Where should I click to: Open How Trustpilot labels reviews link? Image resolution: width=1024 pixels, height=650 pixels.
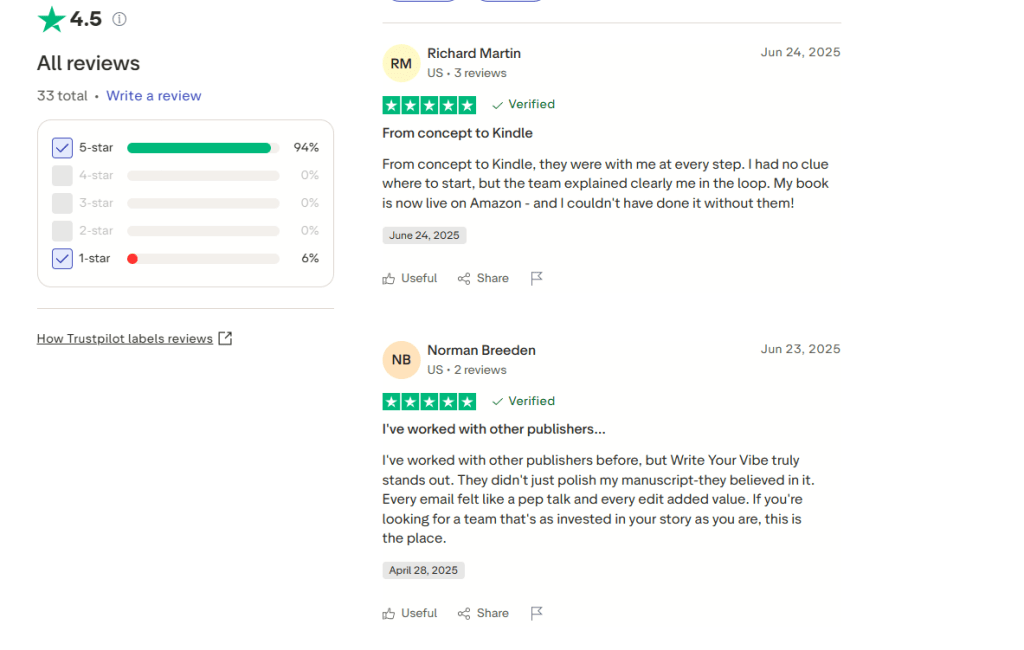[x=125, y=339]
